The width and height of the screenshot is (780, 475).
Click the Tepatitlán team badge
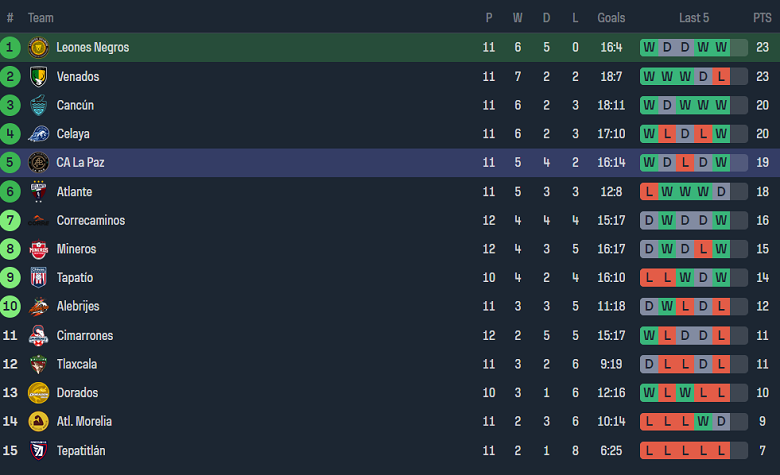click(39, 451)
